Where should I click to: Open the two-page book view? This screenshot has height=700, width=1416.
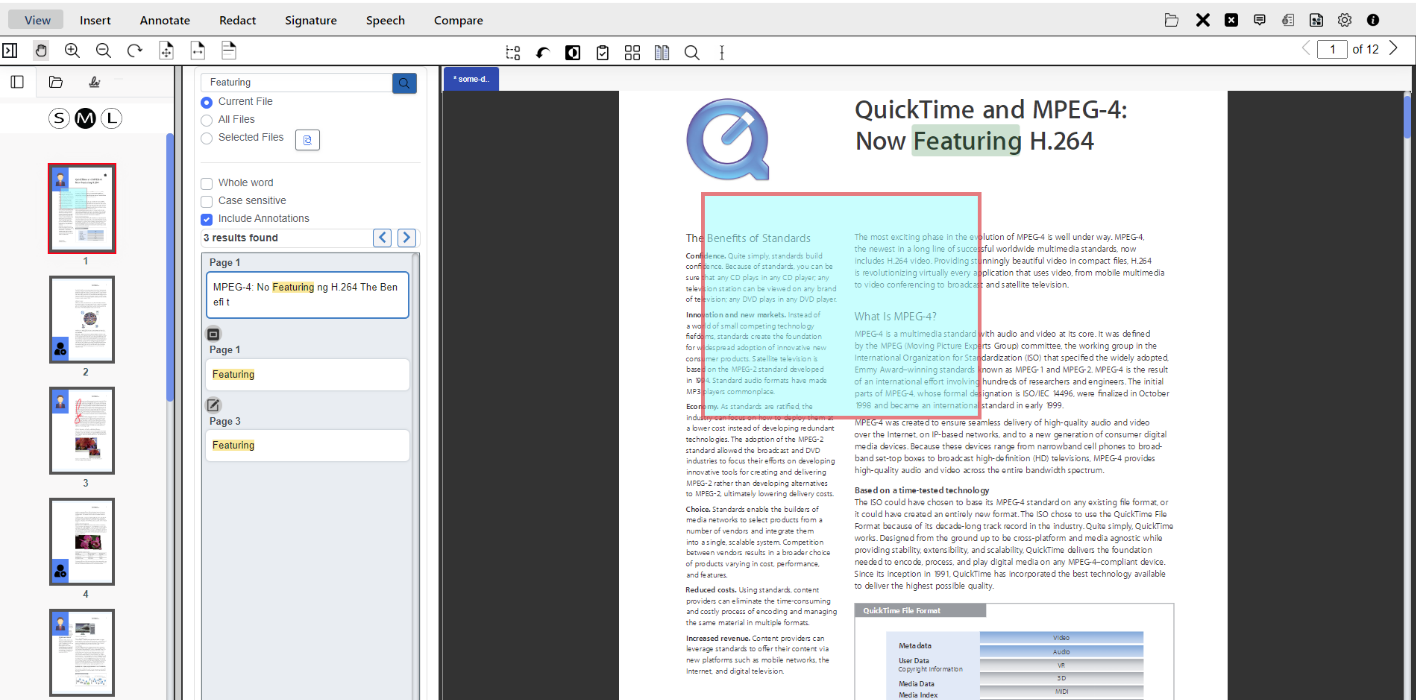[662, 52]
